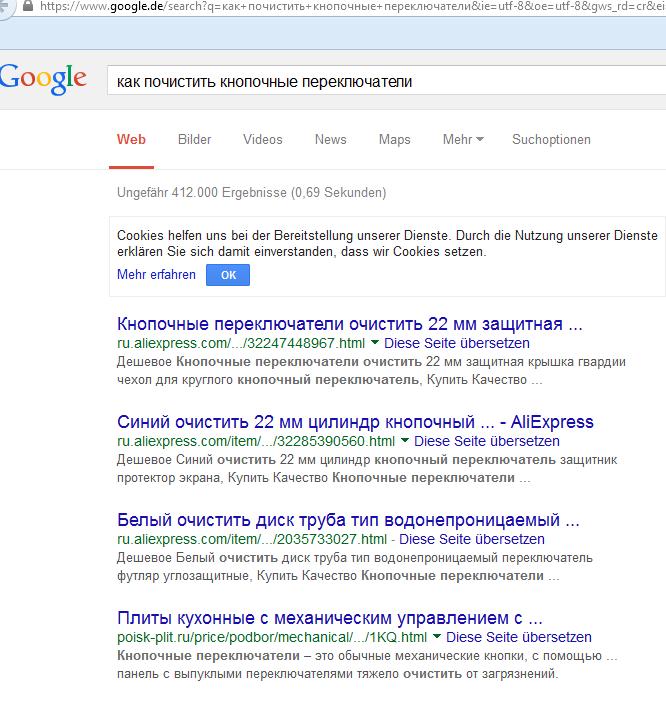Click snippet text протектор экрана, Купить Качество
This screenshot has width=666, height=702.
[323, 478]
